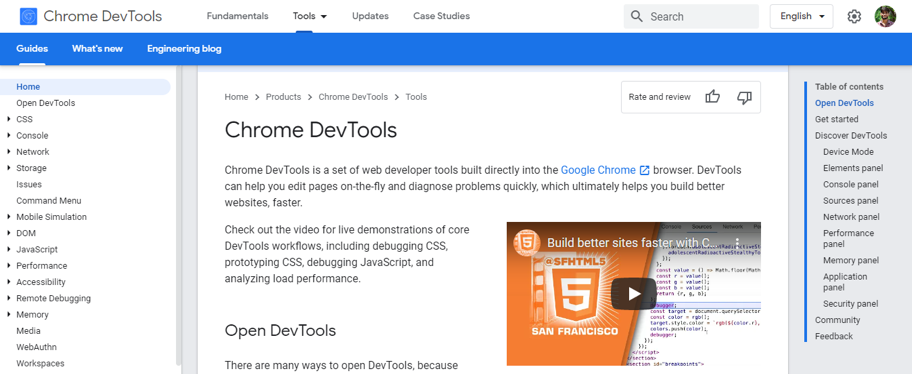Image resolution: width=912 pixels, height=374 pixels.
Task: Open the Open DevTools sidebar item
Action: [45, 103]
